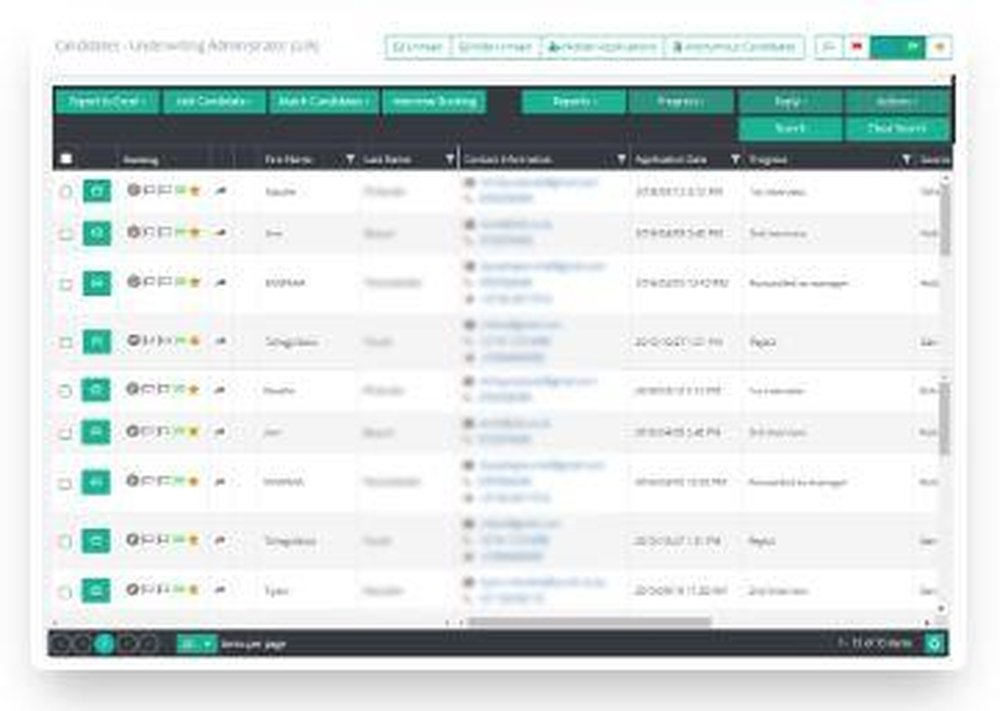Click the yellow flag icon at top right
Image resolution: width=1000 pixels, height=711 pixels.
pyautogui.click(x=939, y=47)
